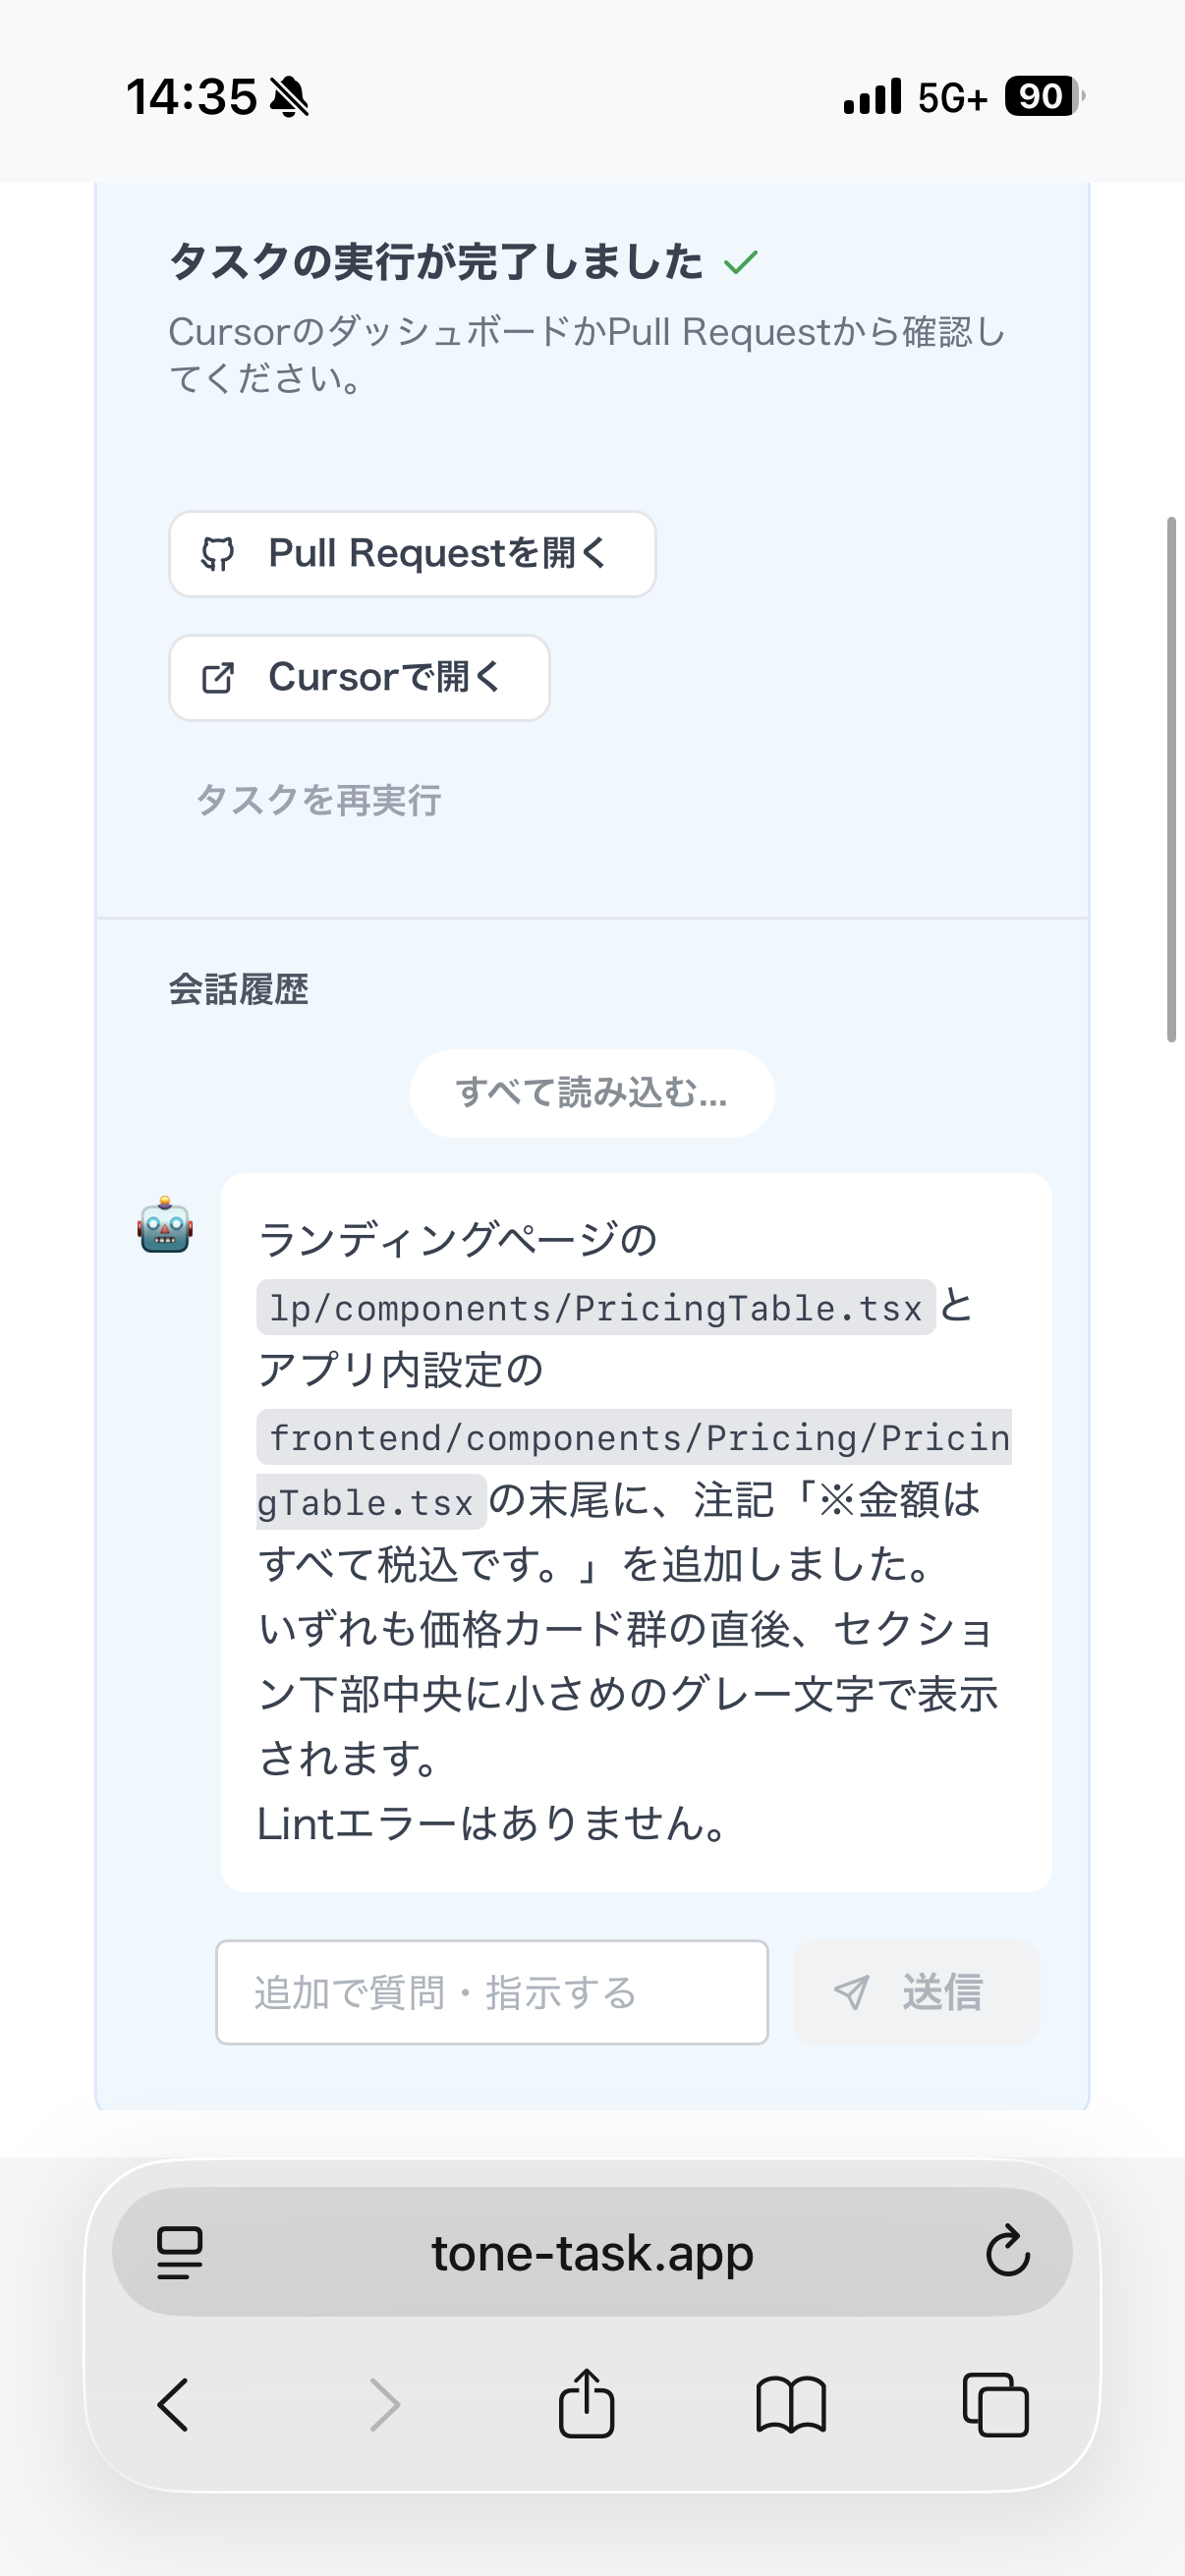Screen dimensions: 1185x2576
Task: Tap the status bar clock
Action: pyautogui.click(x=191, y=97)
